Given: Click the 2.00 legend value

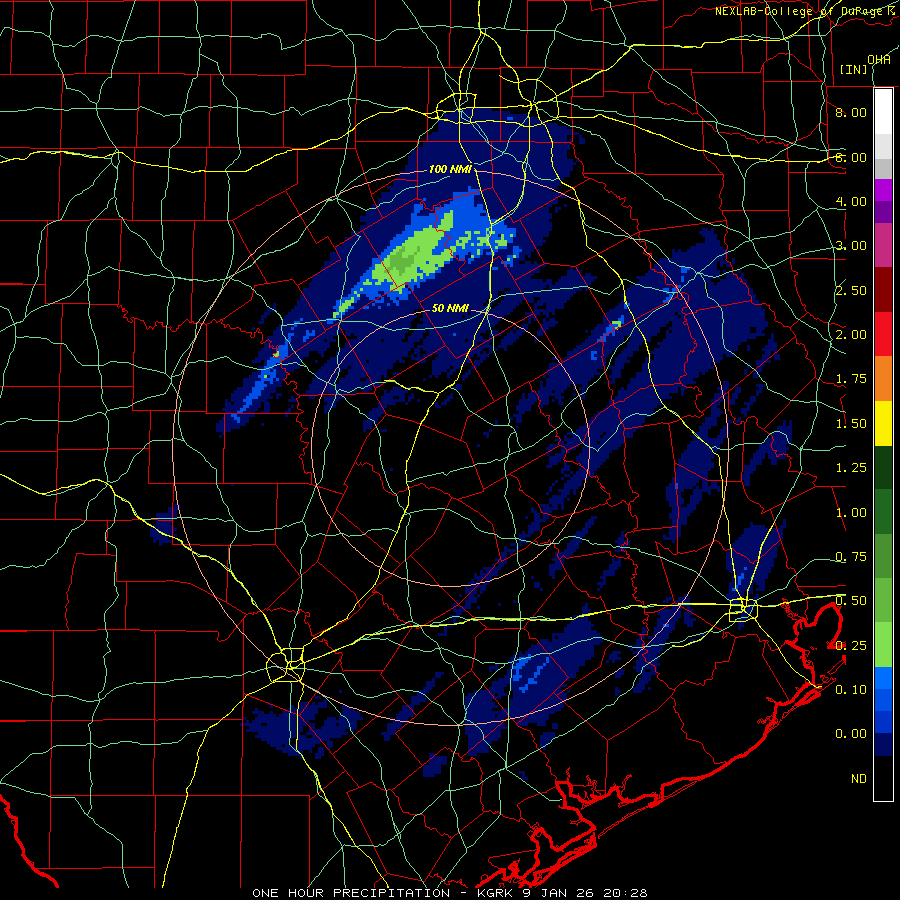Looking at the screenshot, I should (851, 335).
